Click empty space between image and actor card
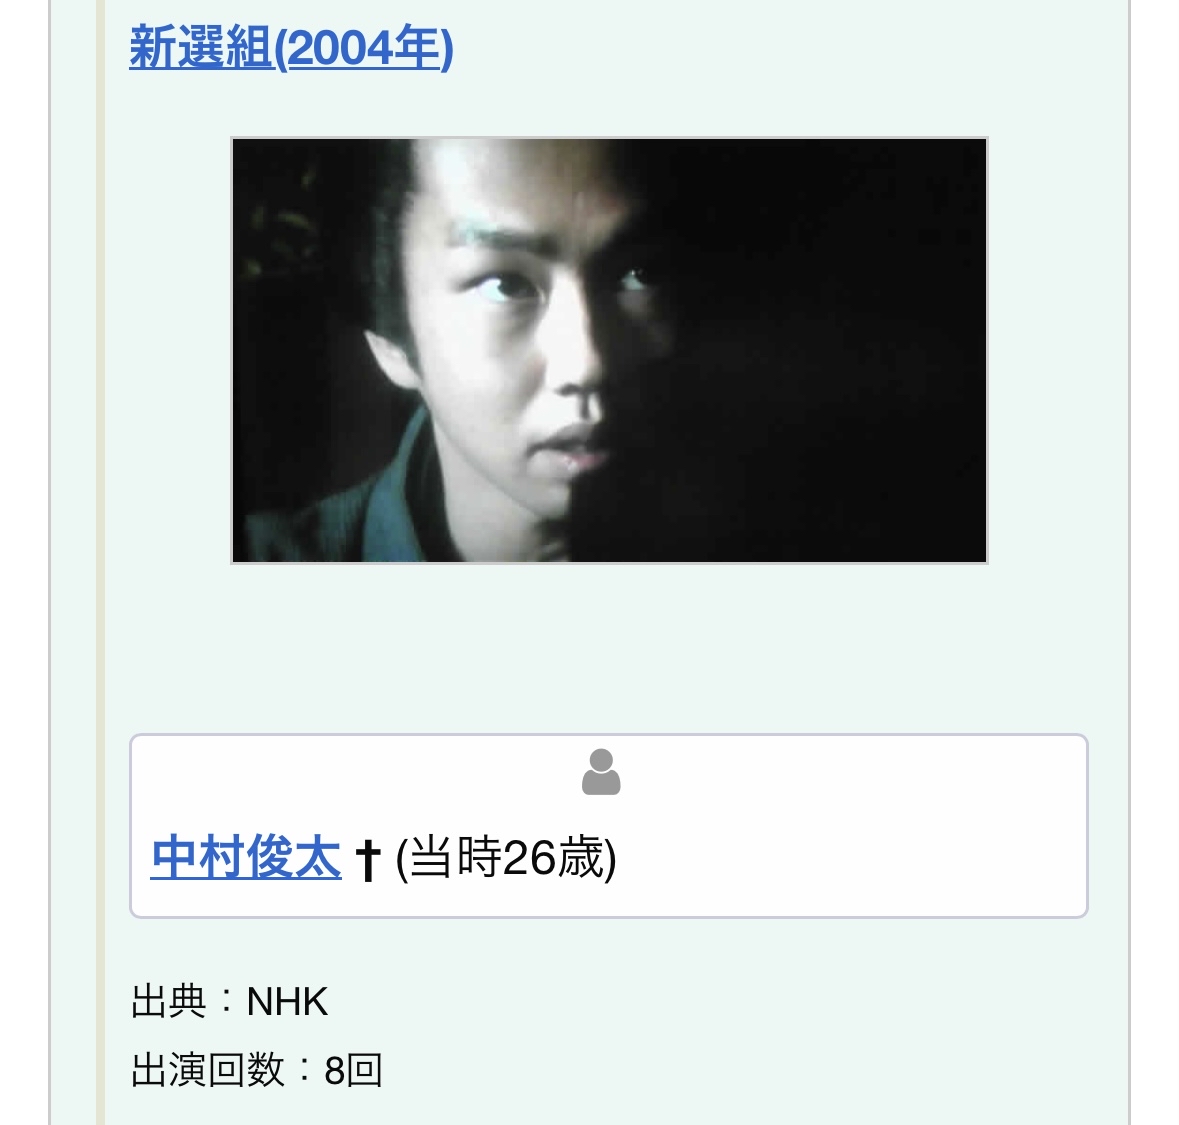 (x=609, y=648)
